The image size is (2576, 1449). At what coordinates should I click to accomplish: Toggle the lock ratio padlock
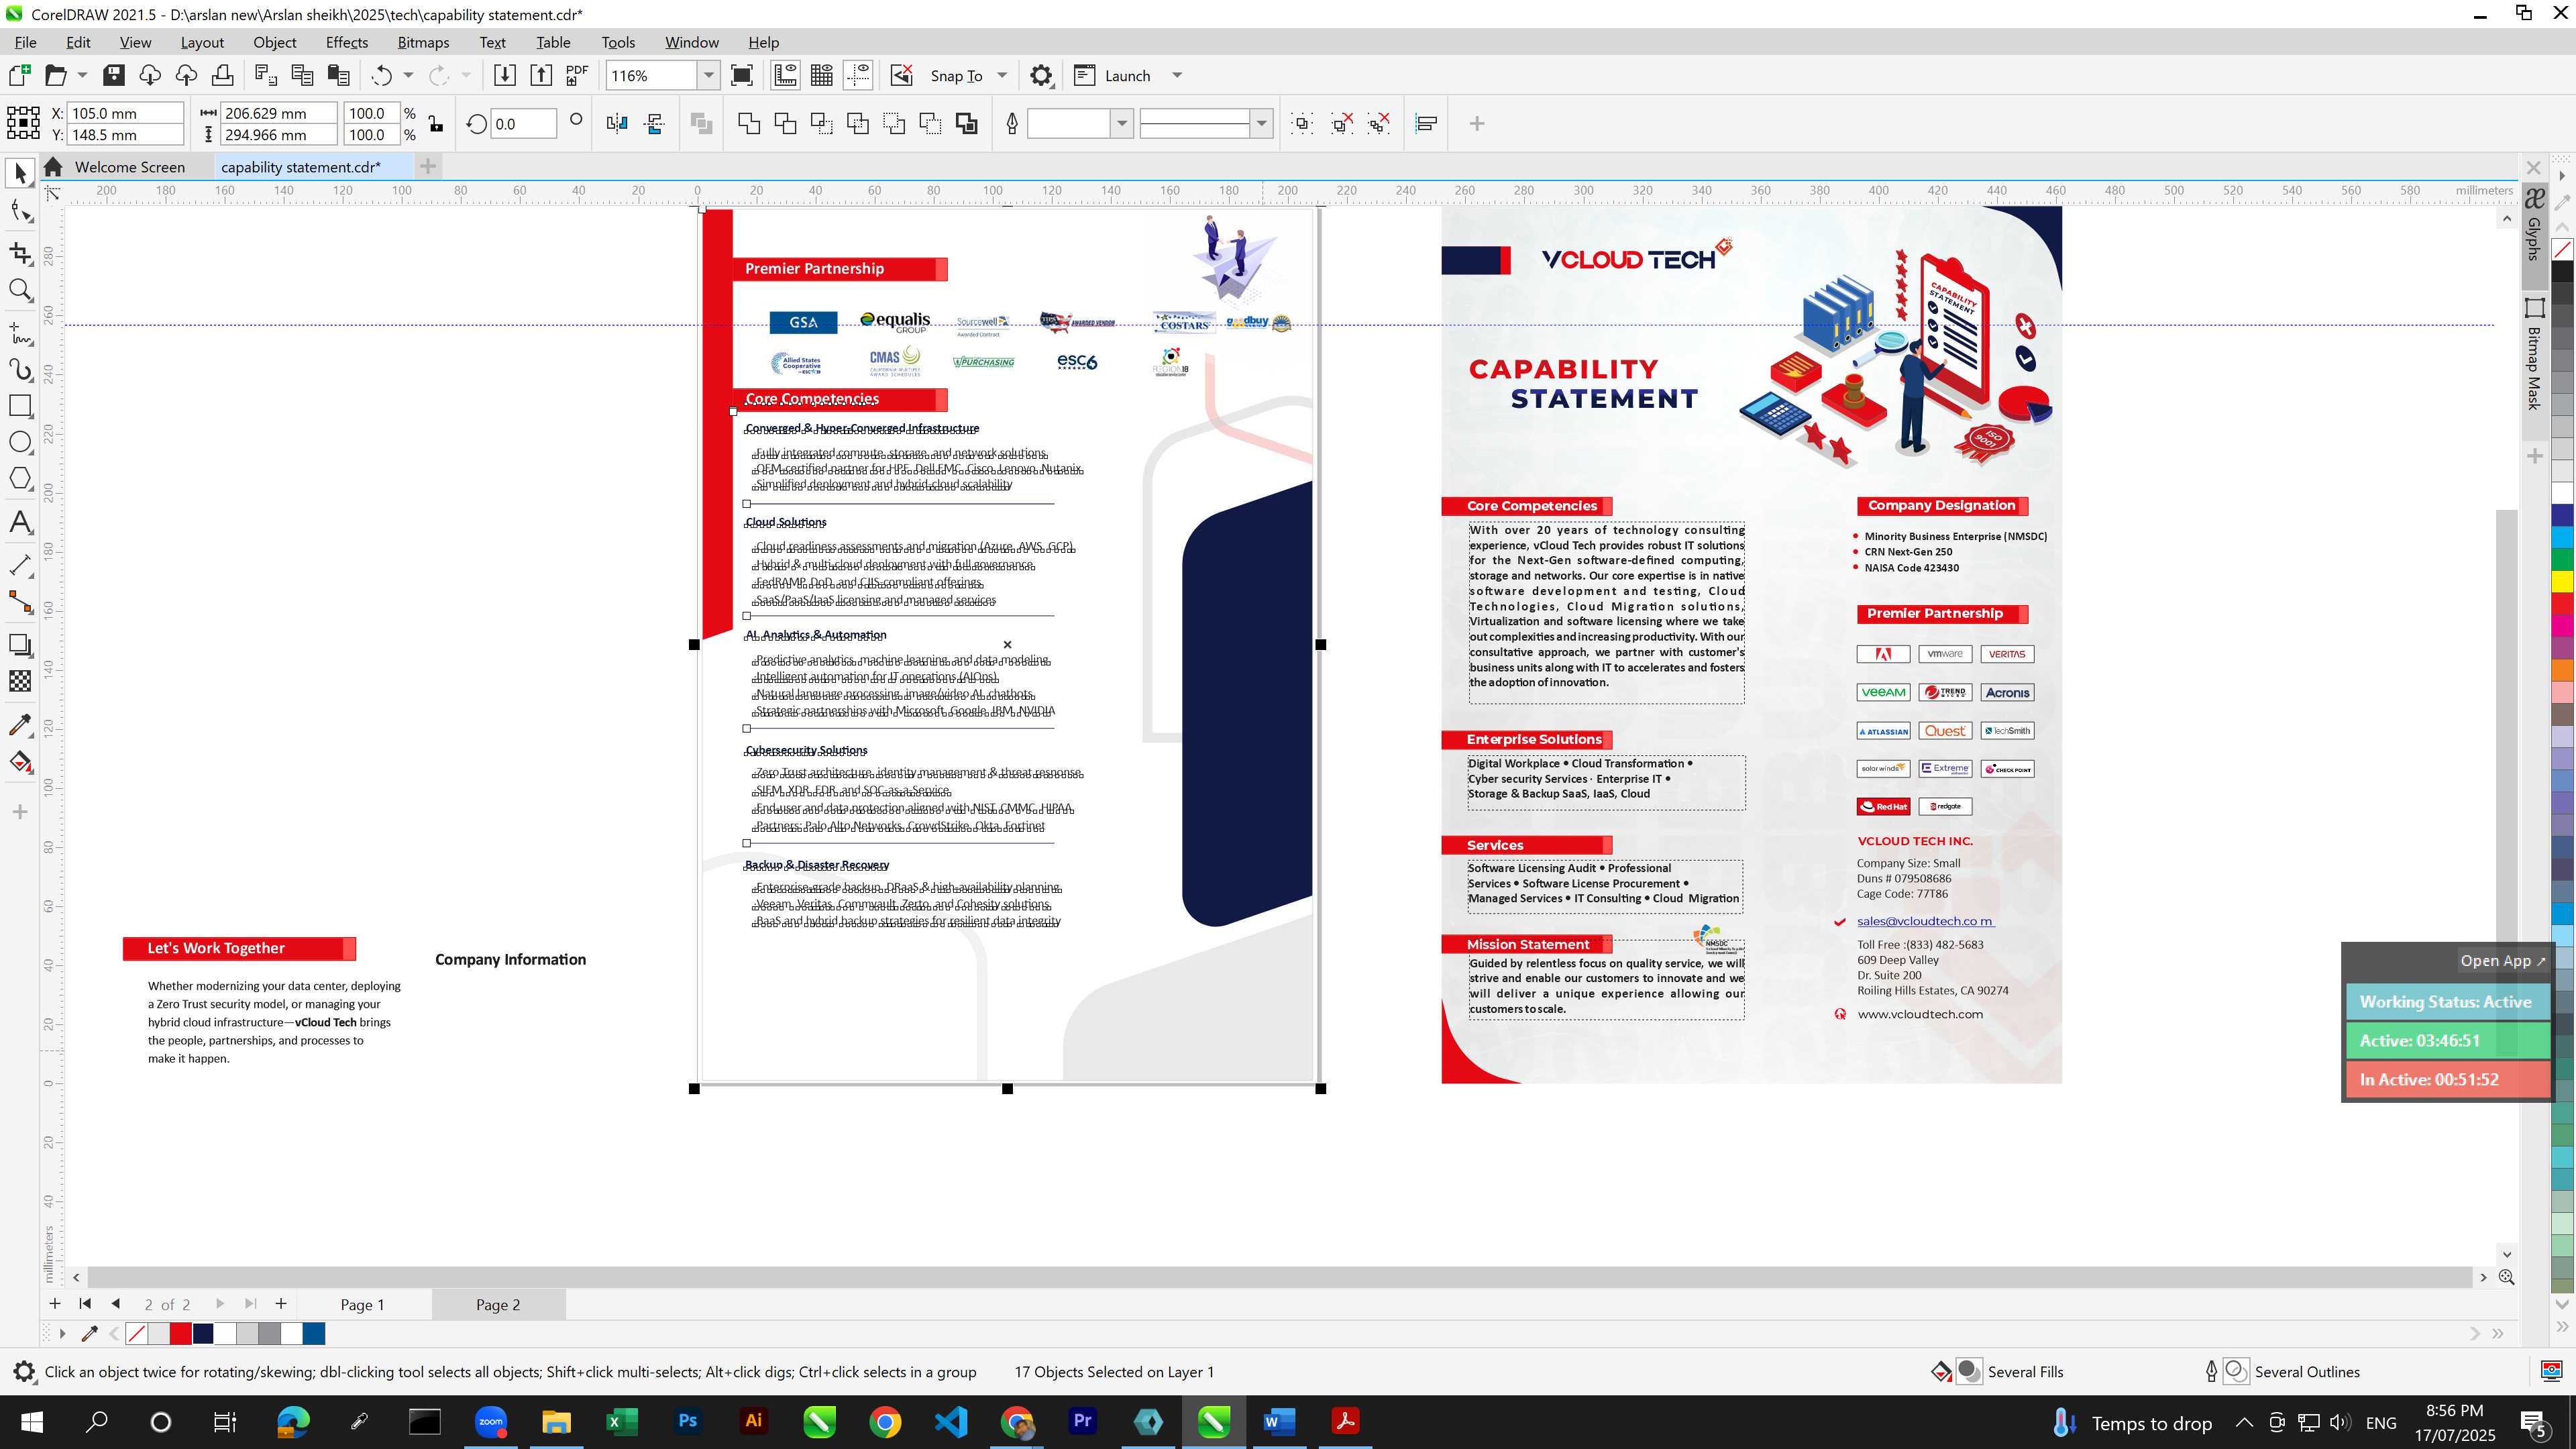436,124
